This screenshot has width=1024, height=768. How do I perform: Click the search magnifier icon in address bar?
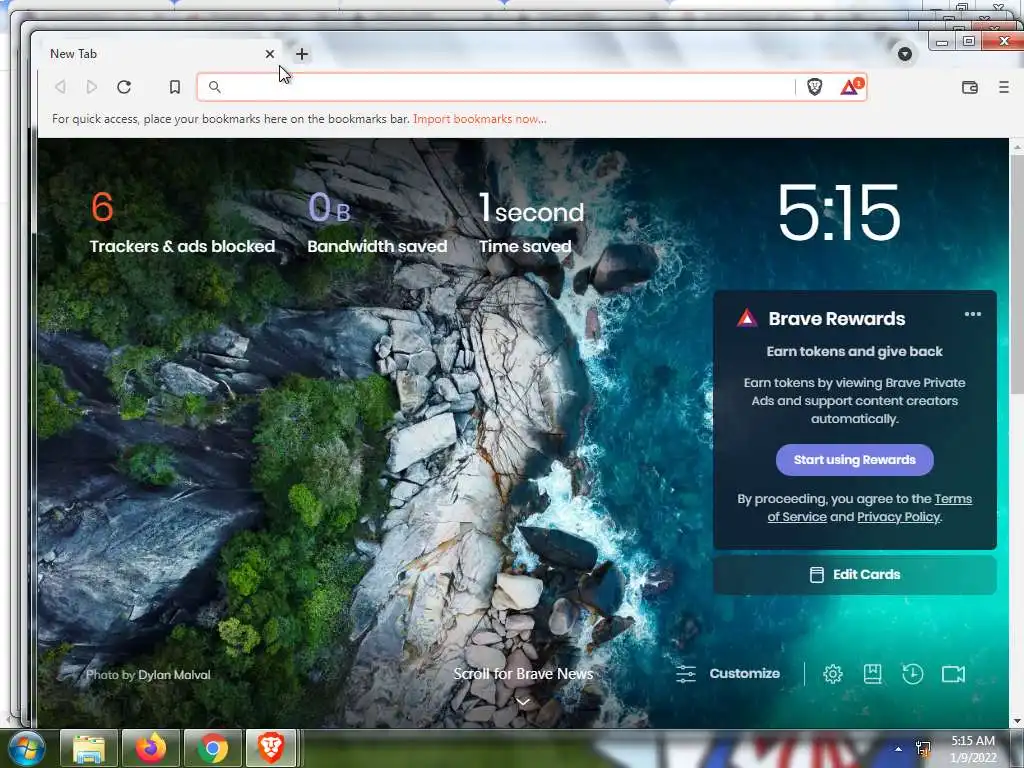coord(214,87)
